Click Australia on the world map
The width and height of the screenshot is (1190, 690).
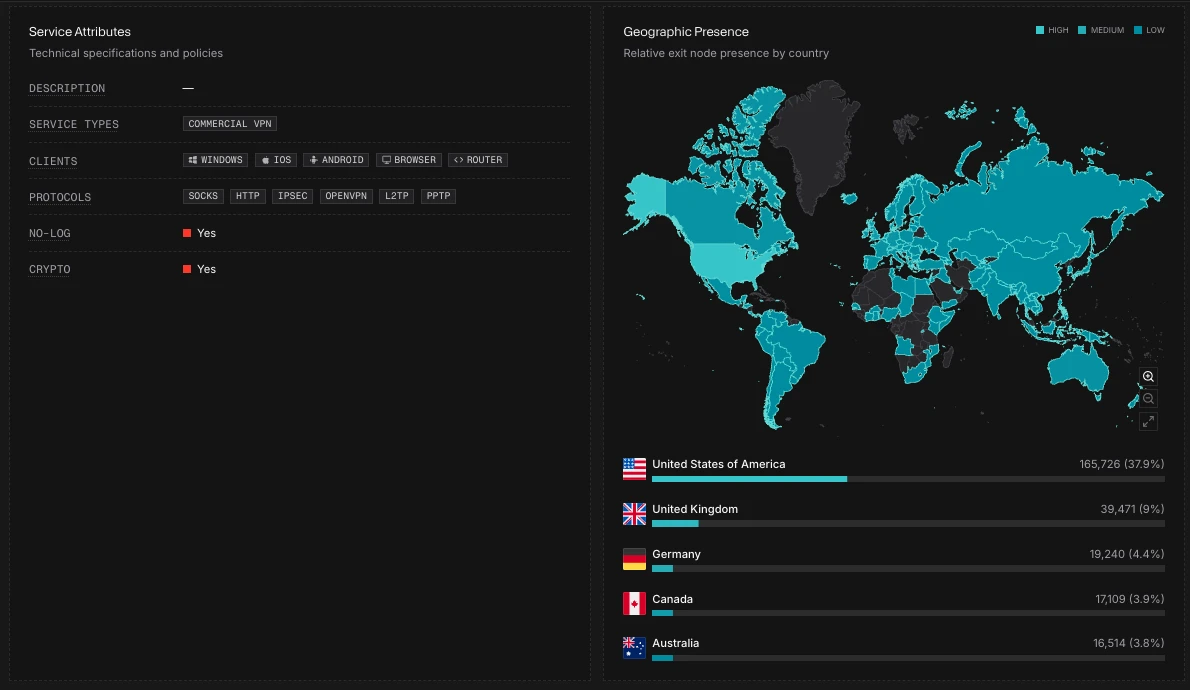(1078, 368)
